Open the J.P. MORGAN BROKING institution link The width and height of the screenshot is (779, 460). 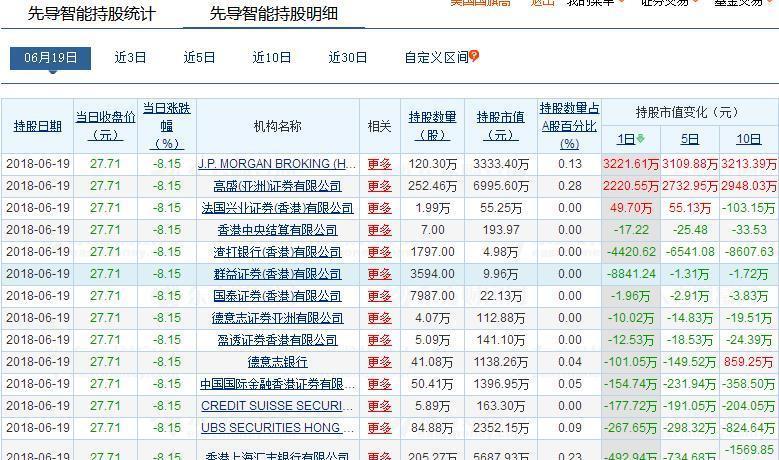click(x=277, y=164)
